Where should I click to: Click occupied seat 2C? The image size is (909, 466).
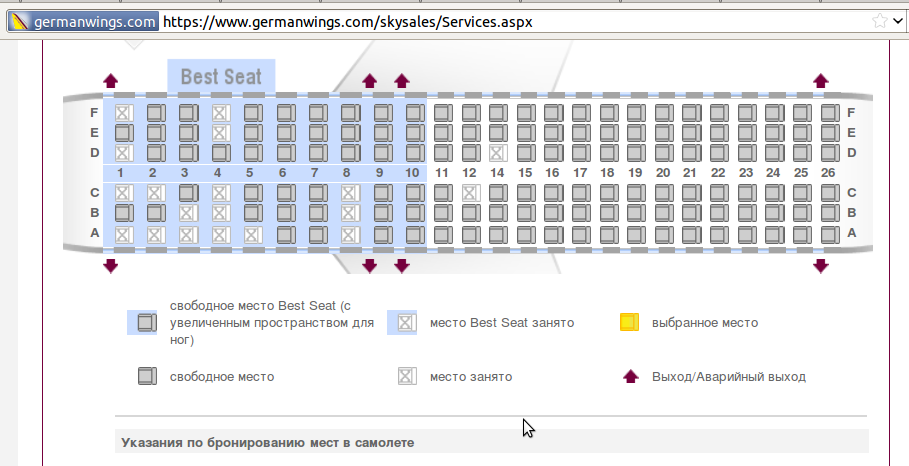point(156,192)
